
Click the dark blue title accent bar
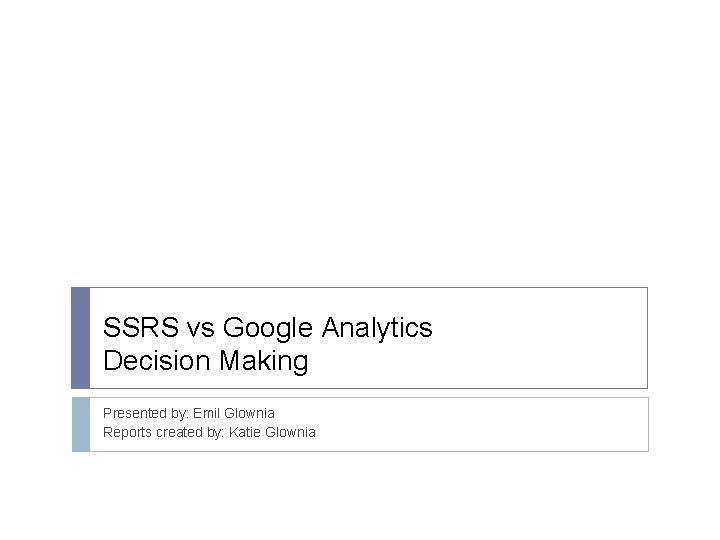80,338
